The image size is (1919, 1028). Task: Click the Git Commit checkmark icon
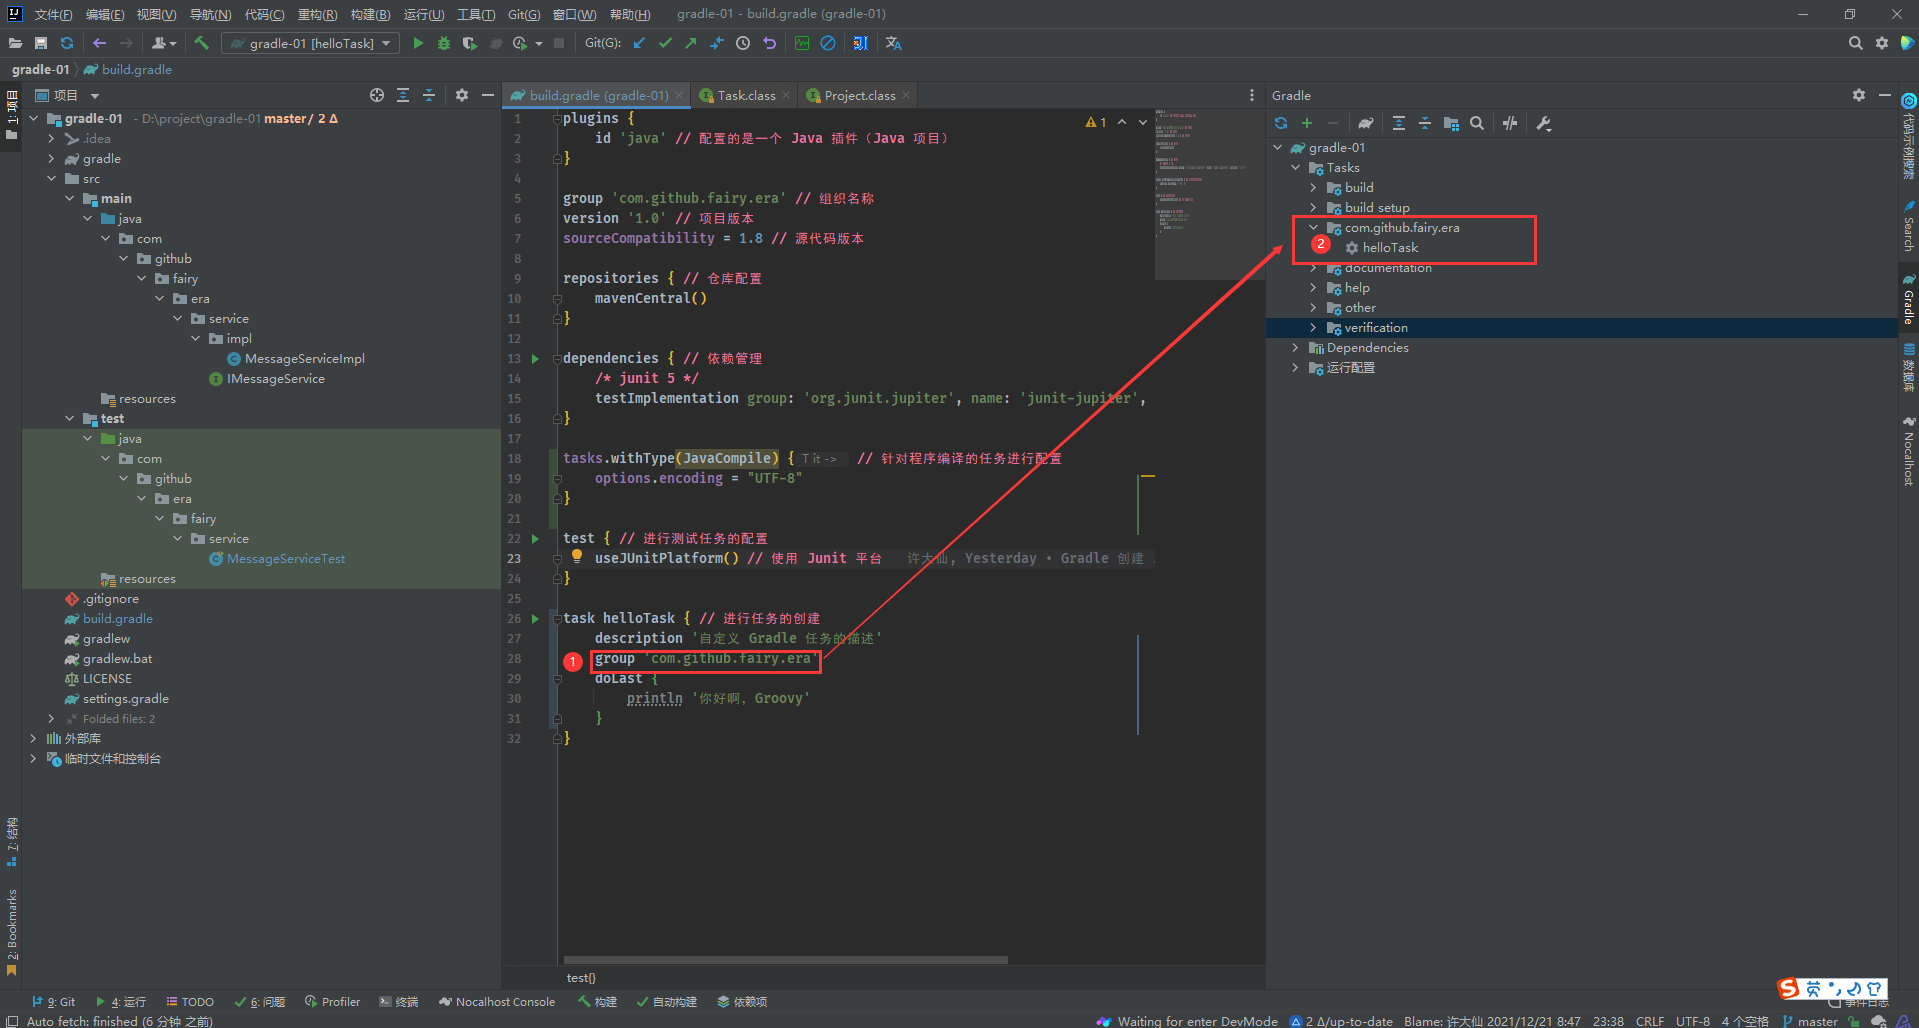(665, 43)
